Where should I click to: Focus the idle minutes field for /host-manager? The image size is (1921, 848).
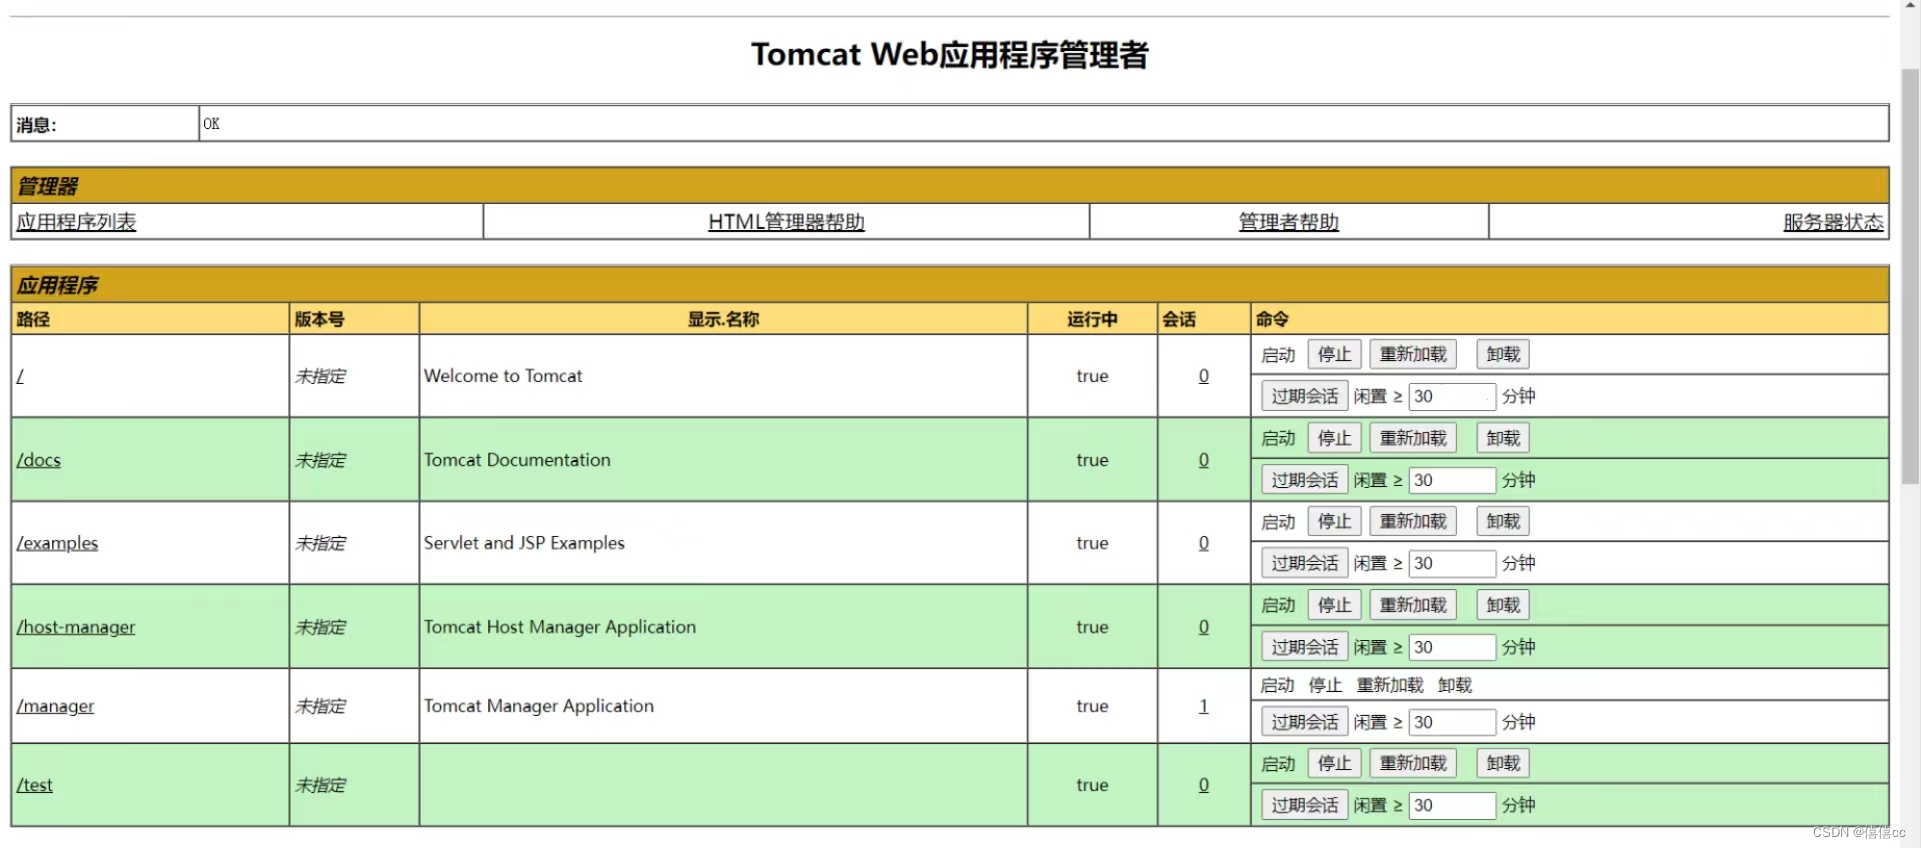coord(1452,647)
